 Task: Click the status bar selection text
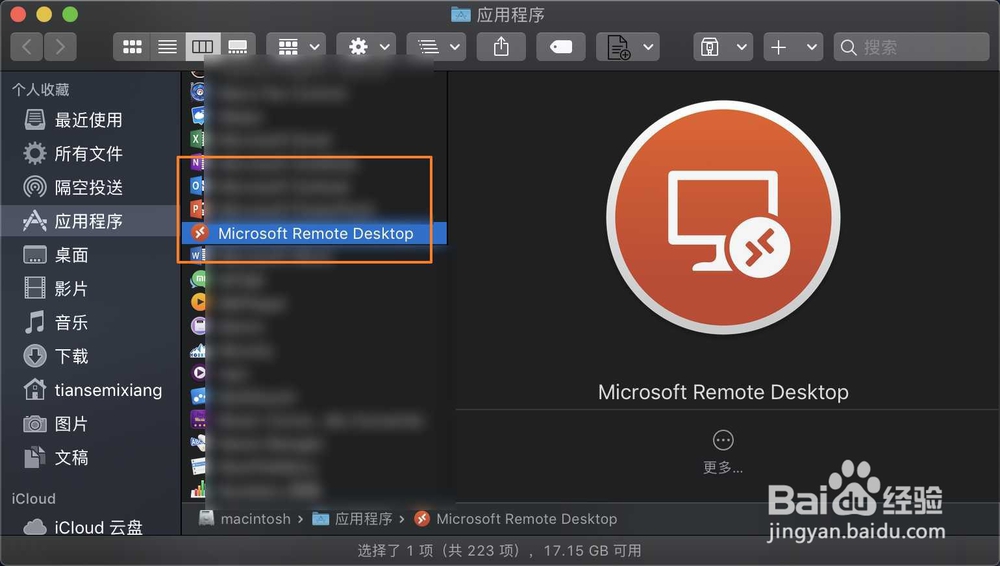click(499, 551)
